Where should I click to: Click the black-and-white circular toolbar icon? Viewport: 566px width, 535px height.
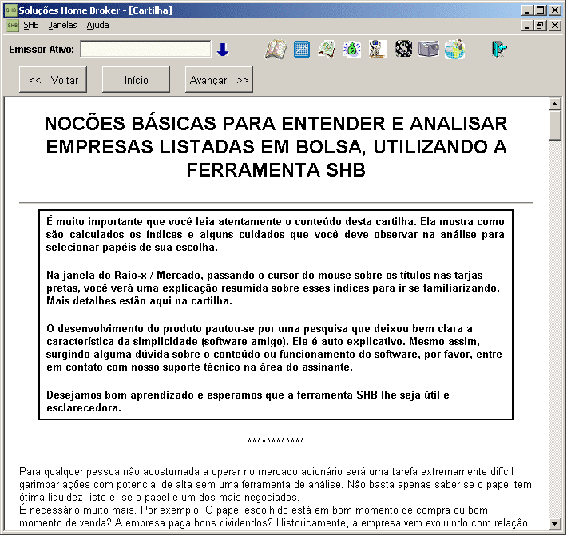403,49
